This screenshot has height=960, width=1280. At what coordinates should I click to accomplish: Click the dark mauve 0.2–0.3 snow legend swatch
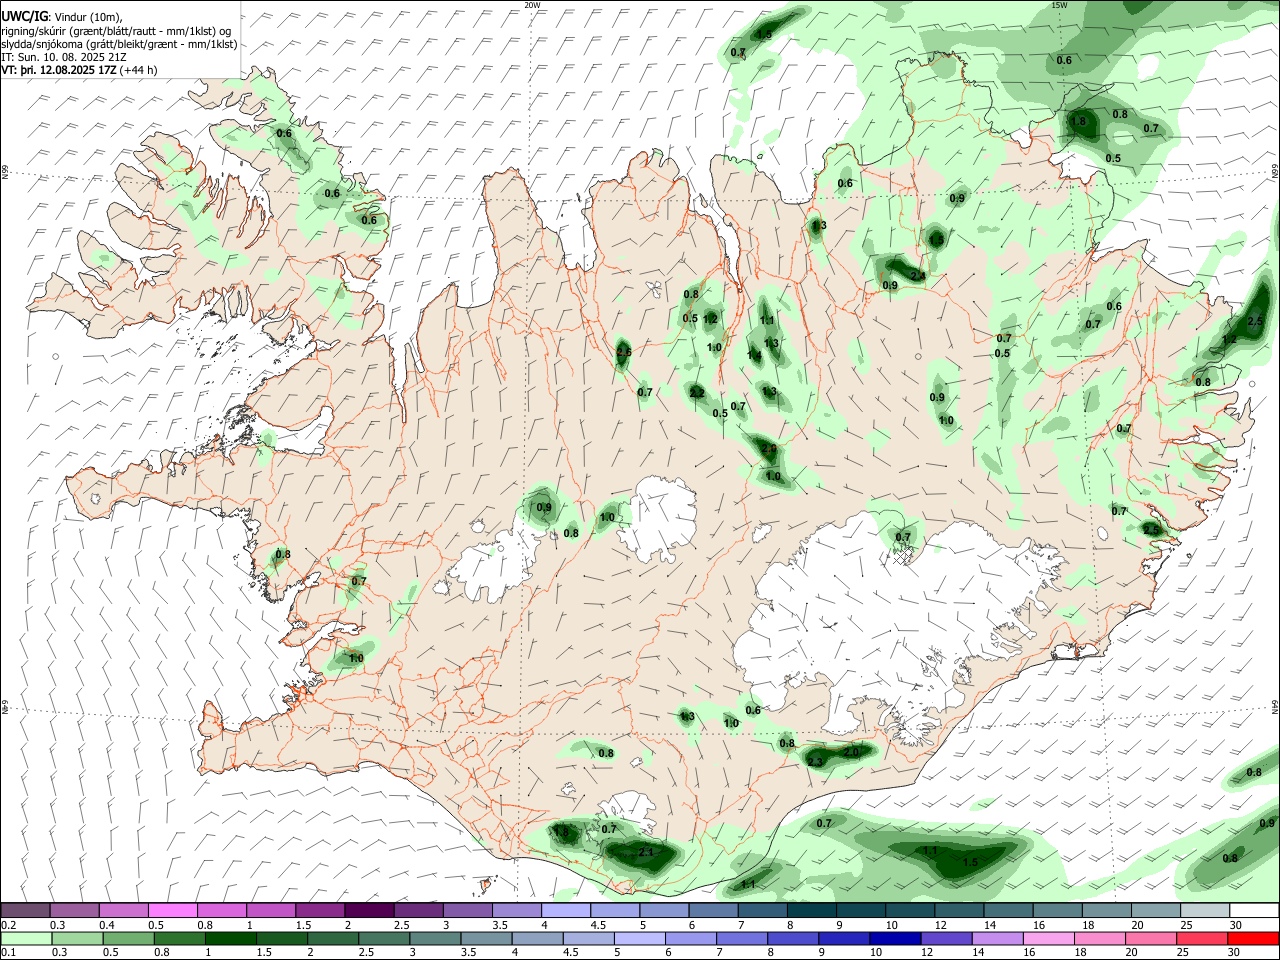(x=25, y=910)
